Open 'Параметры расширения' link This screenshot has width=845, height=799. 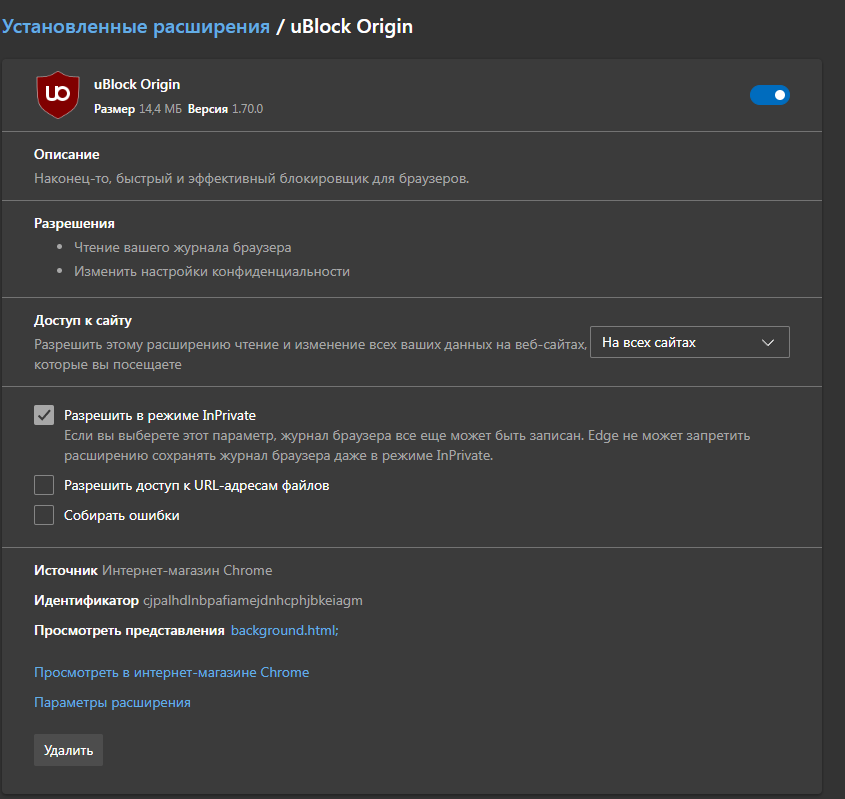click(x=112, y=703)
